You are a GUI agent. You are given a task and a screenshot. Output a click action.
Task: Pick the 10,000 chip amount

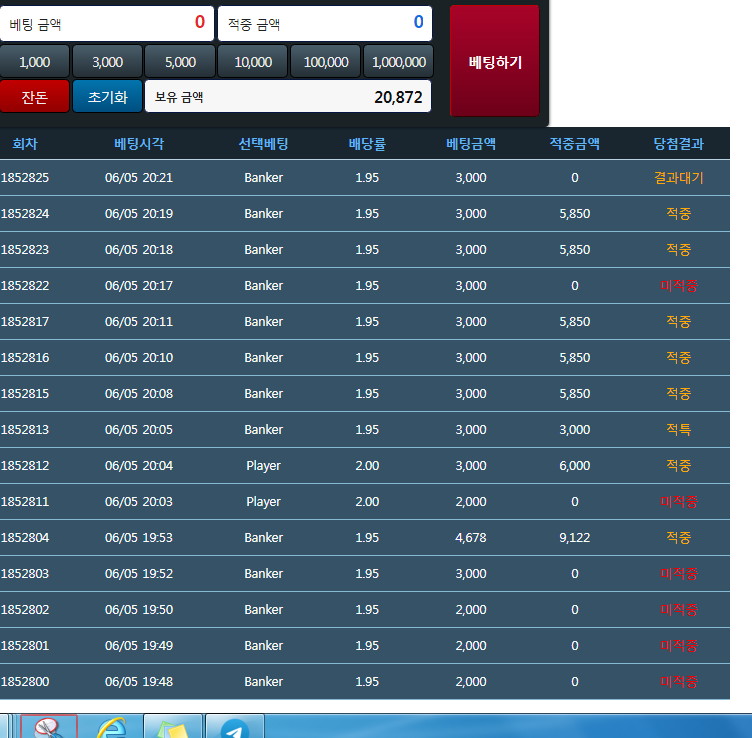click(253, 62)
